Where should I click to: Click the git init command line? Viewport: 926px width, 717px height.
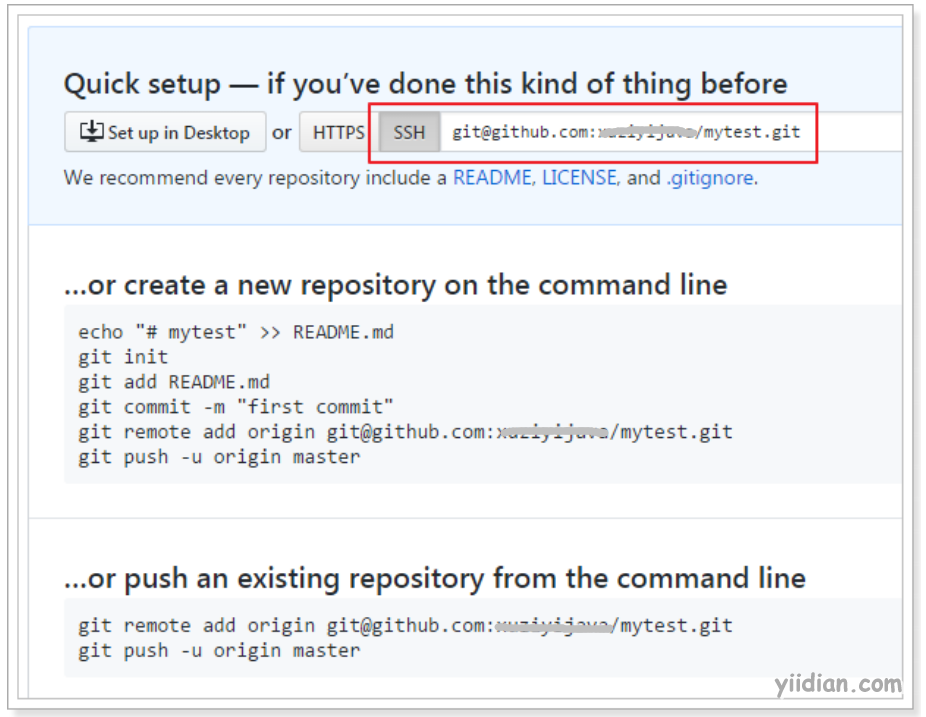click(123, 357)
